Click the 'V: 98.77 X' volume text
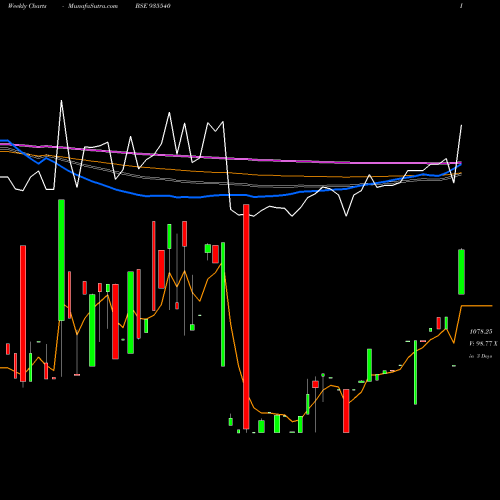The height and width of the screenshot is (500, 500). [x=483, y=344]
